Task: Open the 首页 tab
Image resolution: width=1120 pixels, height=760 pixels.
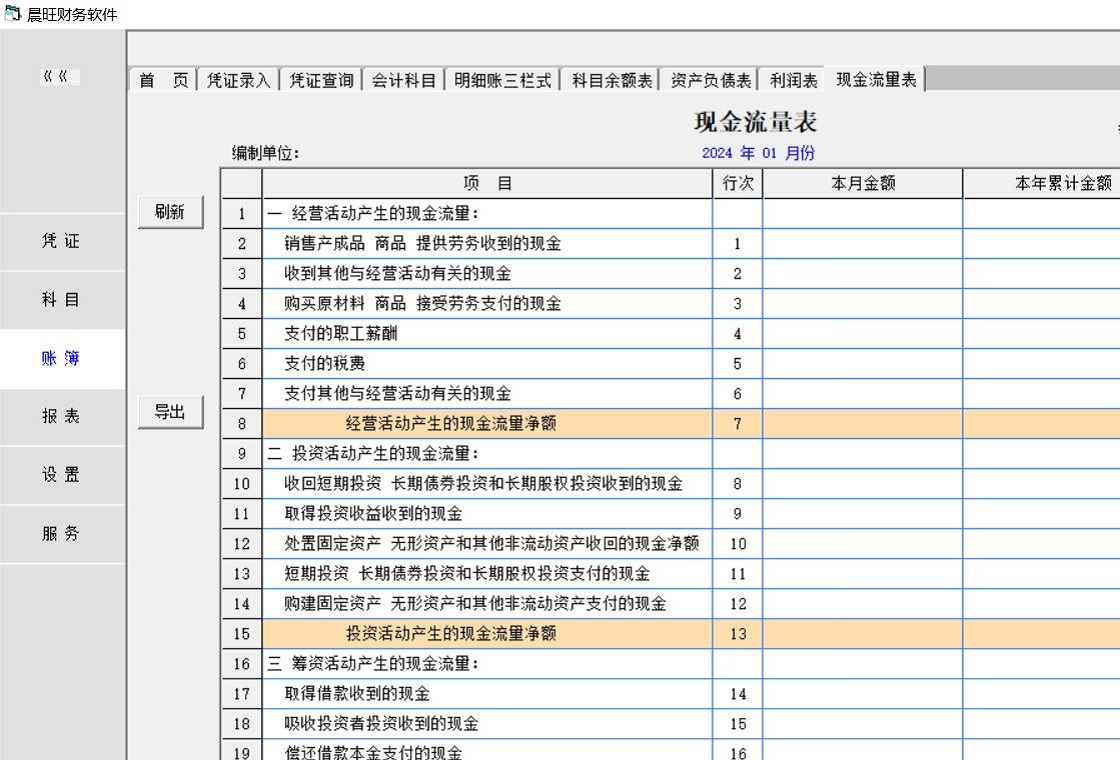Action: 163,80
